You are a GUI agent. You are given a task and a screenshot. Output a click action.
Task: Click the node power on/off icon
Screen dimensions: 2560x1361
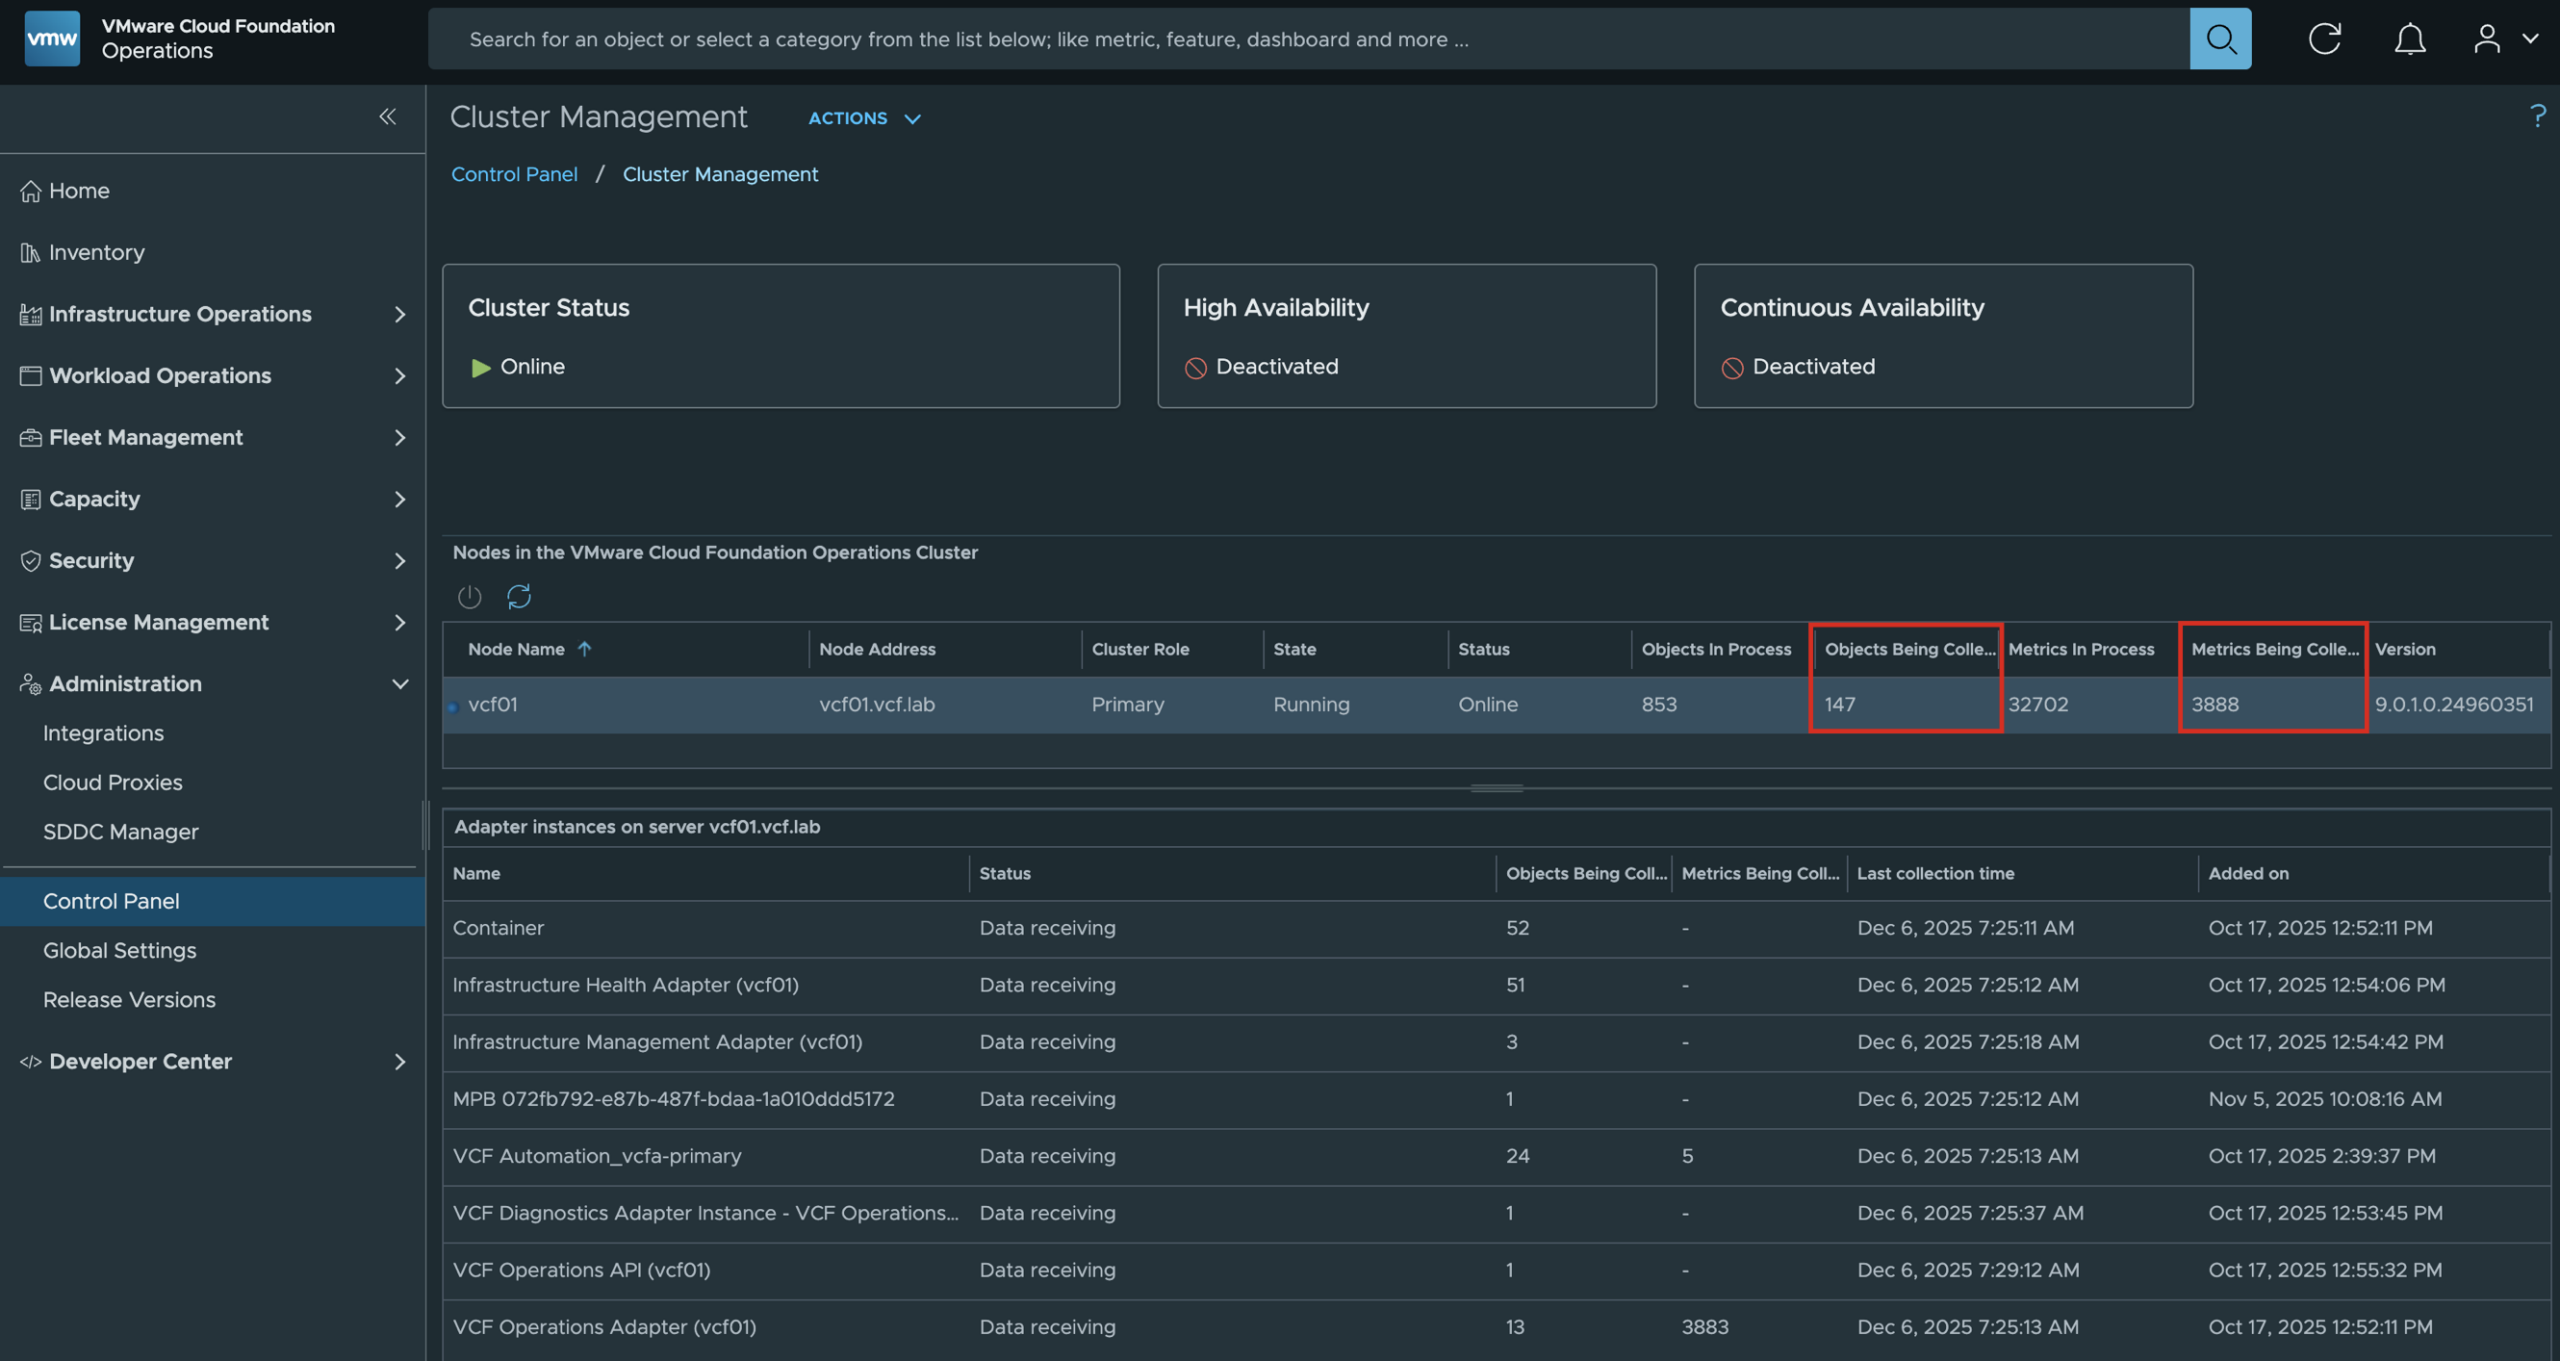pyautogui.click(x=469, y=597)
